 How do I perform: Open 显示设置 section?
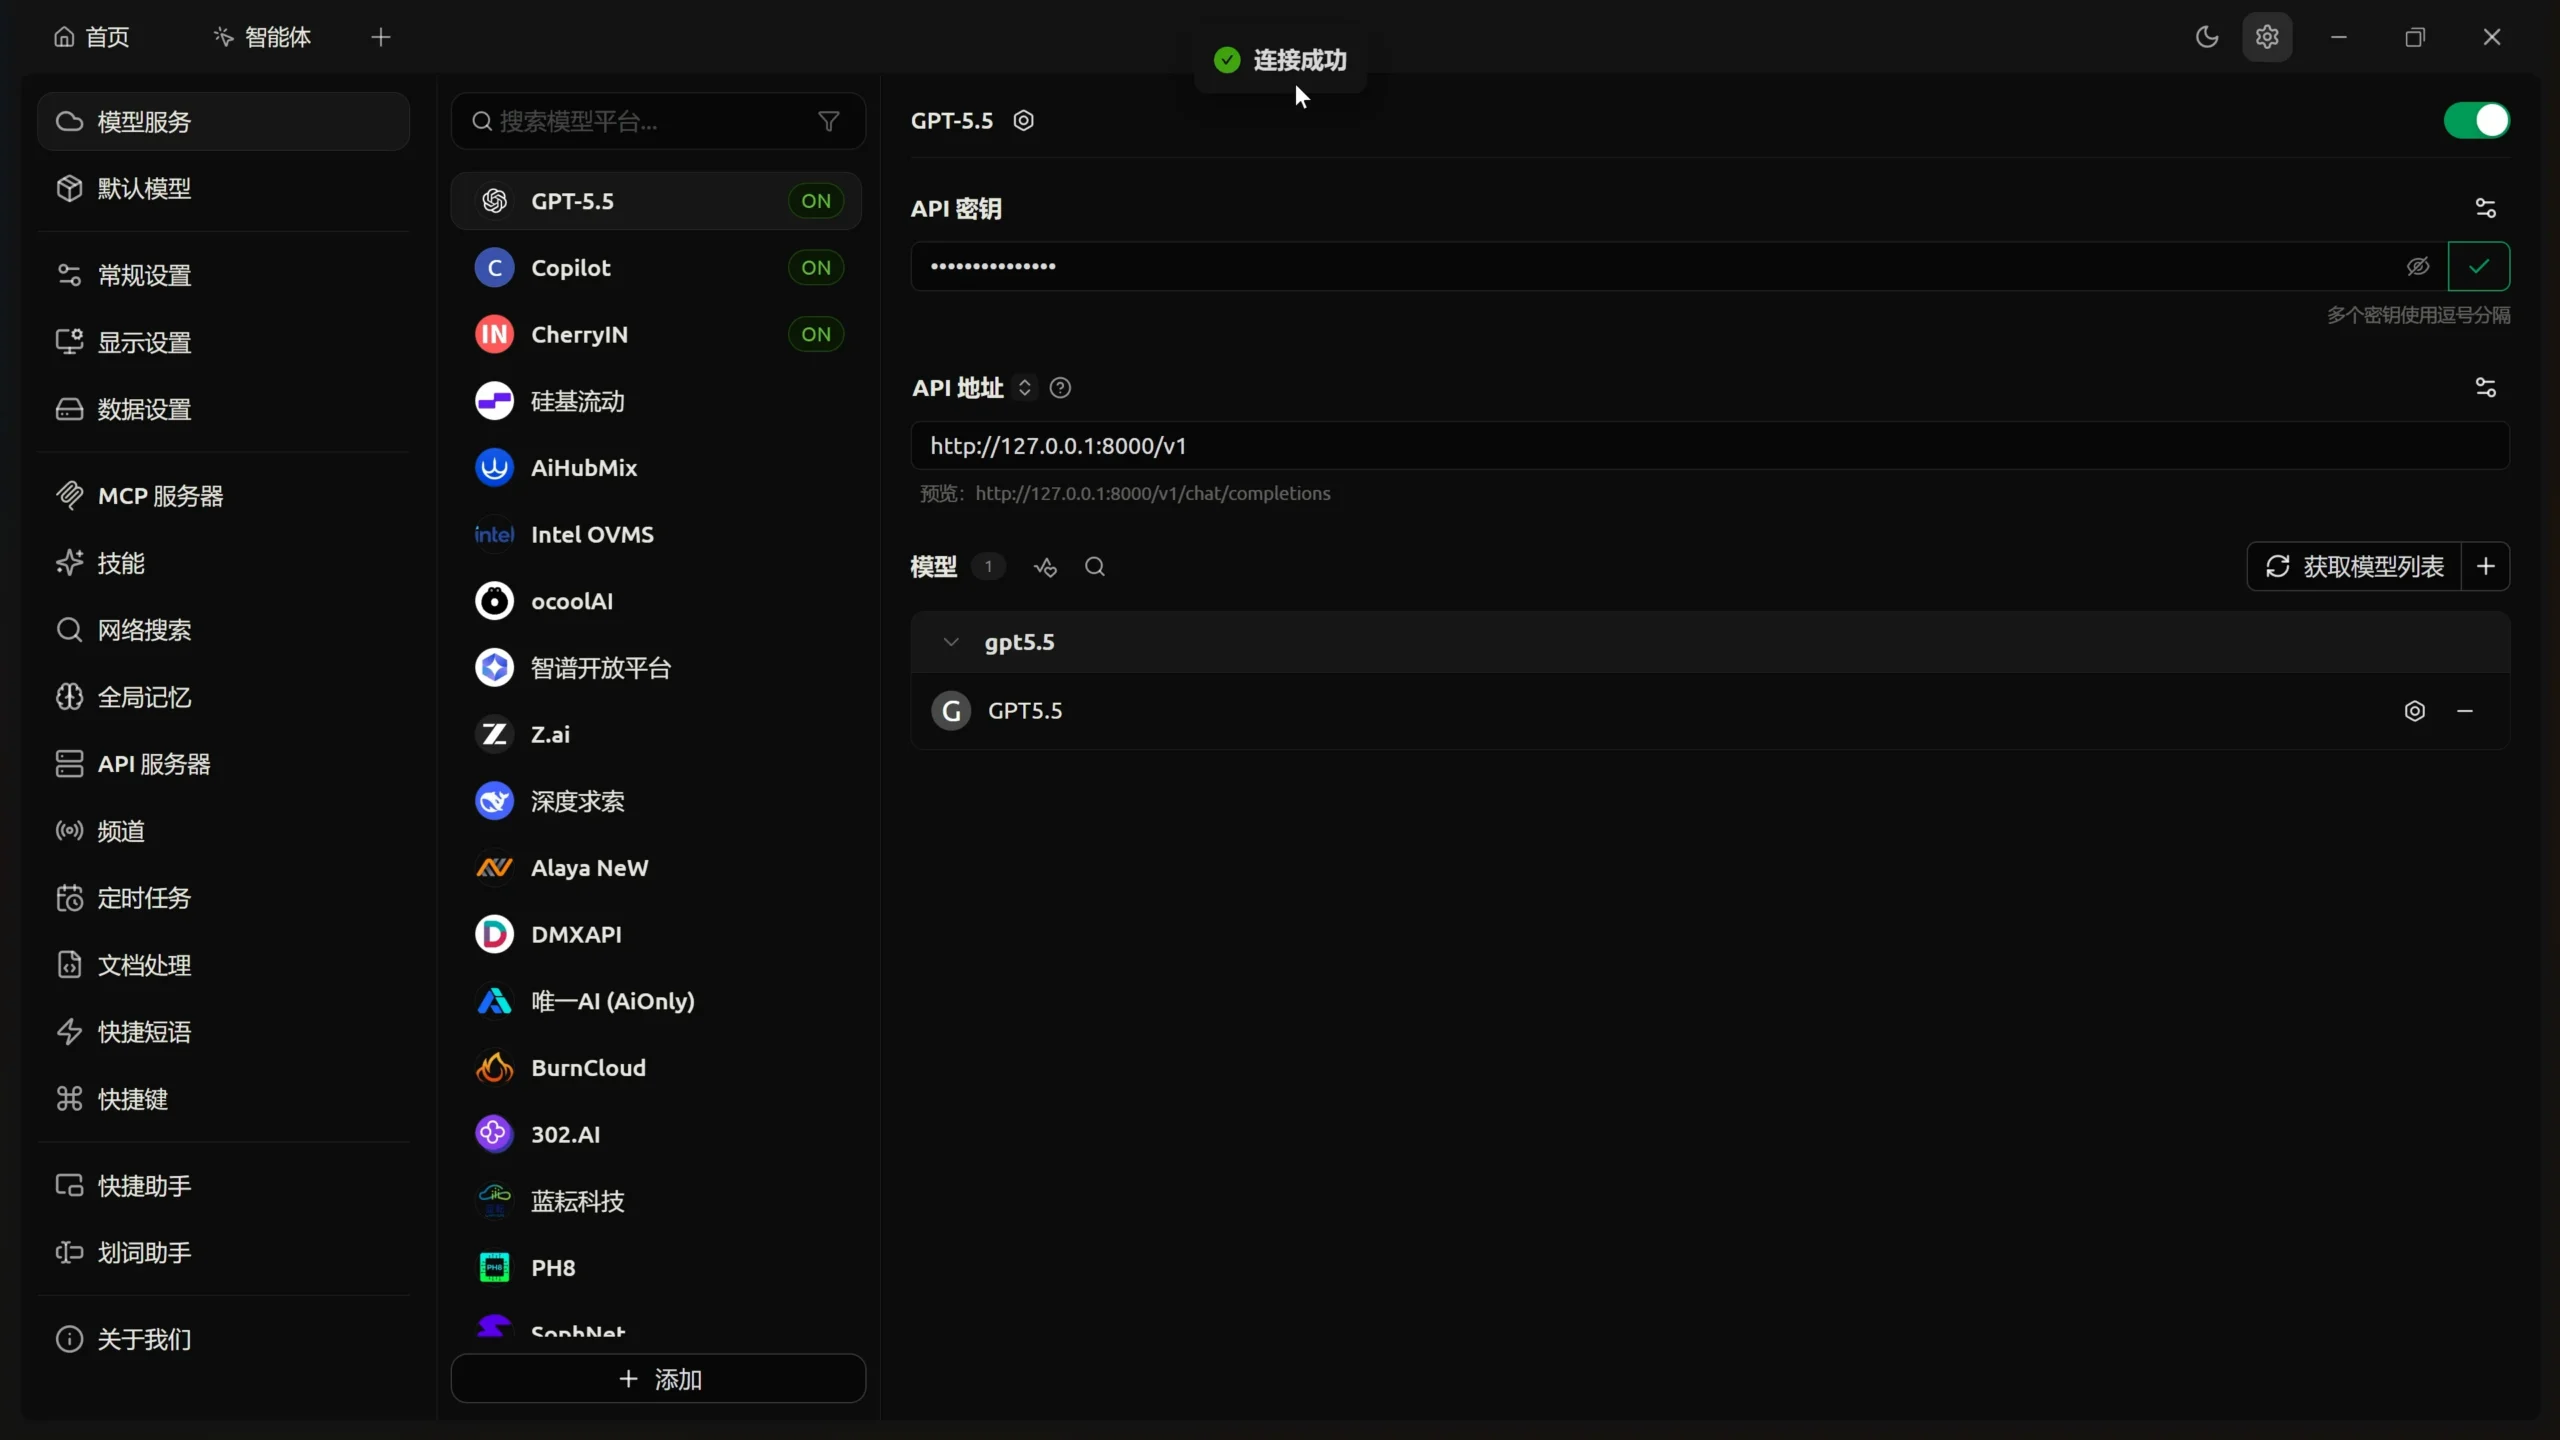223,342
